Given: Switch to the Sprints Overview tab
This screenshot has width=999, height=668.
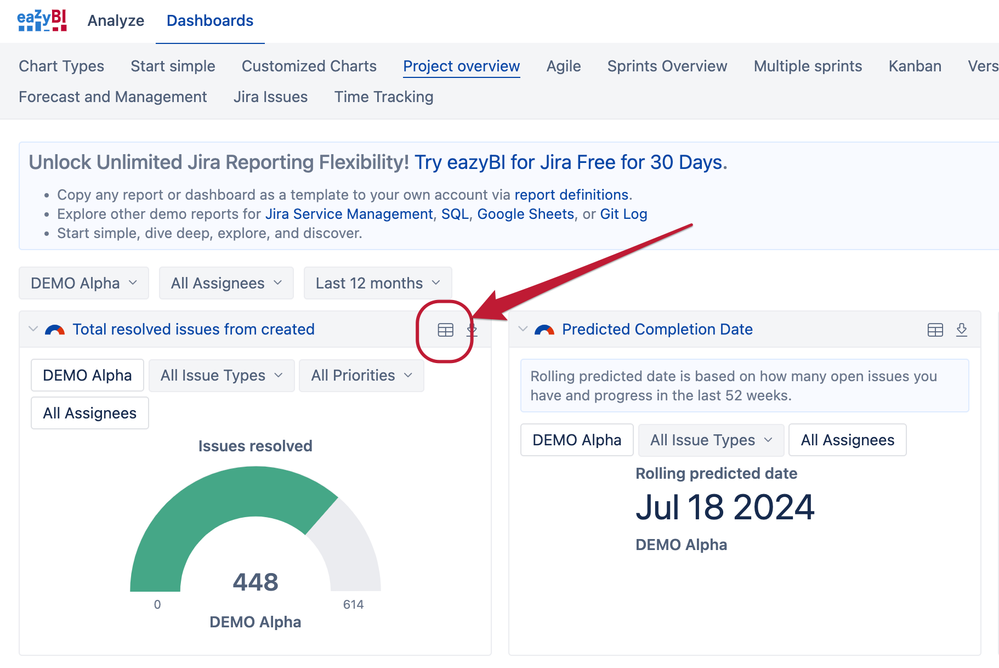Looking at the screenshot, I should pos(667,66).
